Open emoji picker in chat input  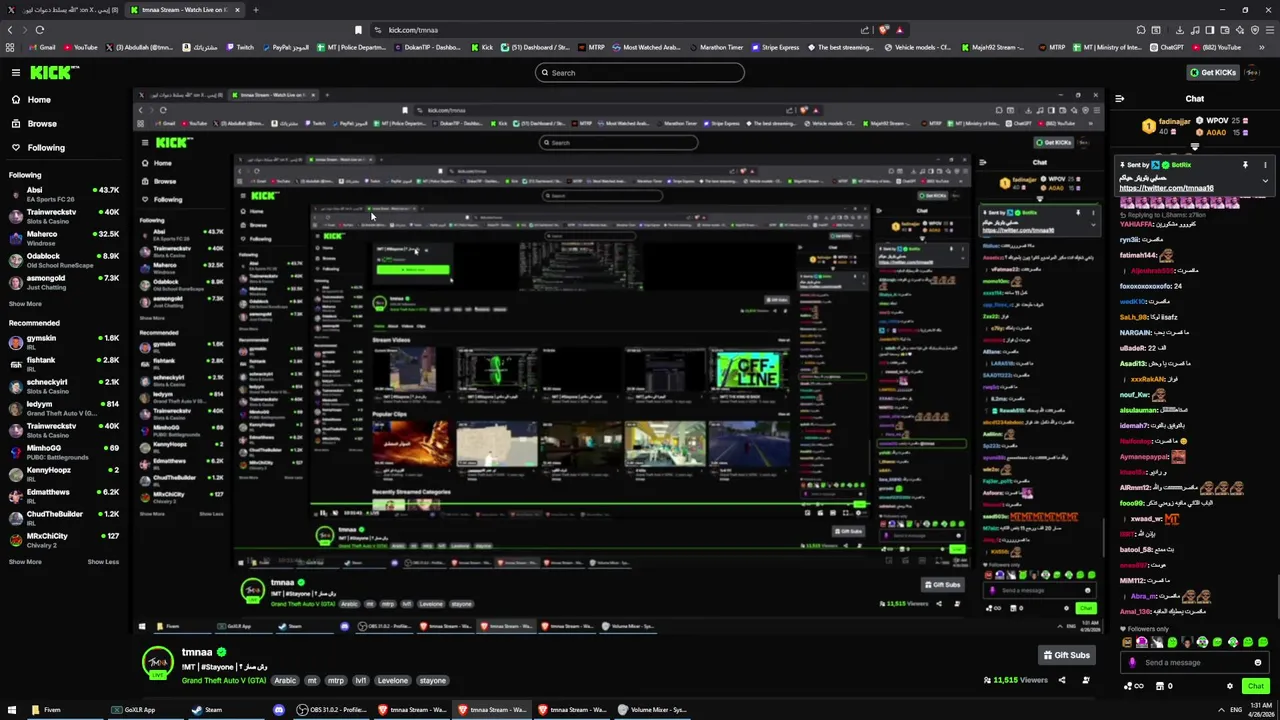click(1258, 662)
